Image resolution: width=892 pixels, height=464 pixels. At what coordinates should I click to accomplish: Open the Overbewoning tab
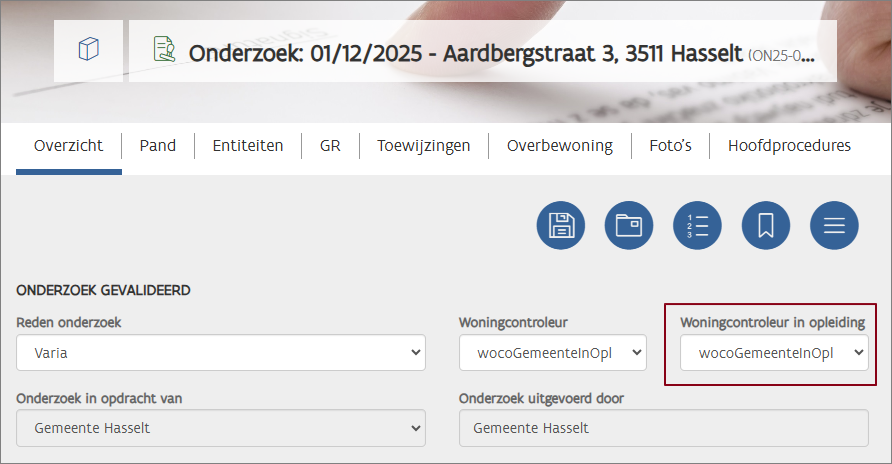click(x=560, y=146)
